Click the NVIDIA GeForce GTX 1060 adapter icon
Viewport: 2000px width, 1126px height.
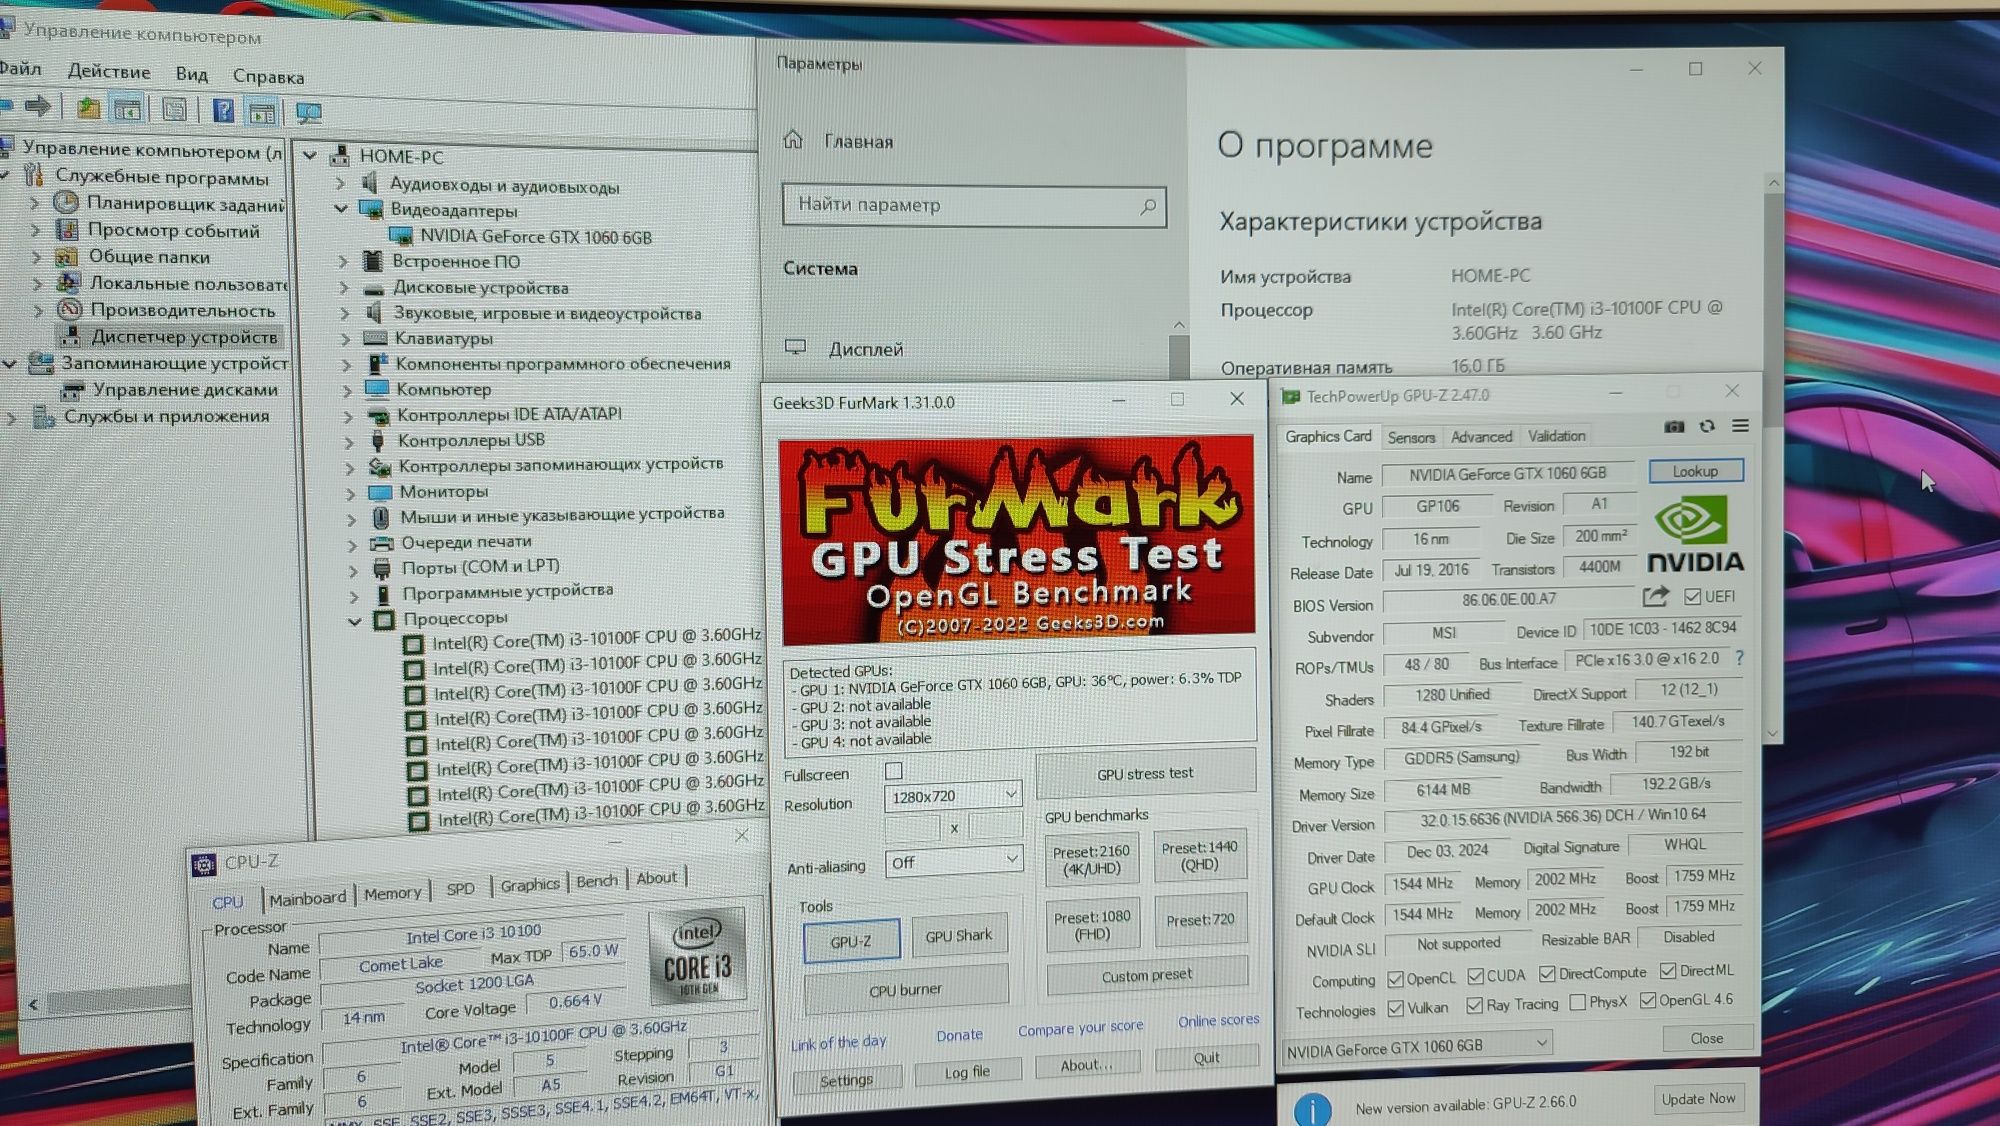click(401, 236)
